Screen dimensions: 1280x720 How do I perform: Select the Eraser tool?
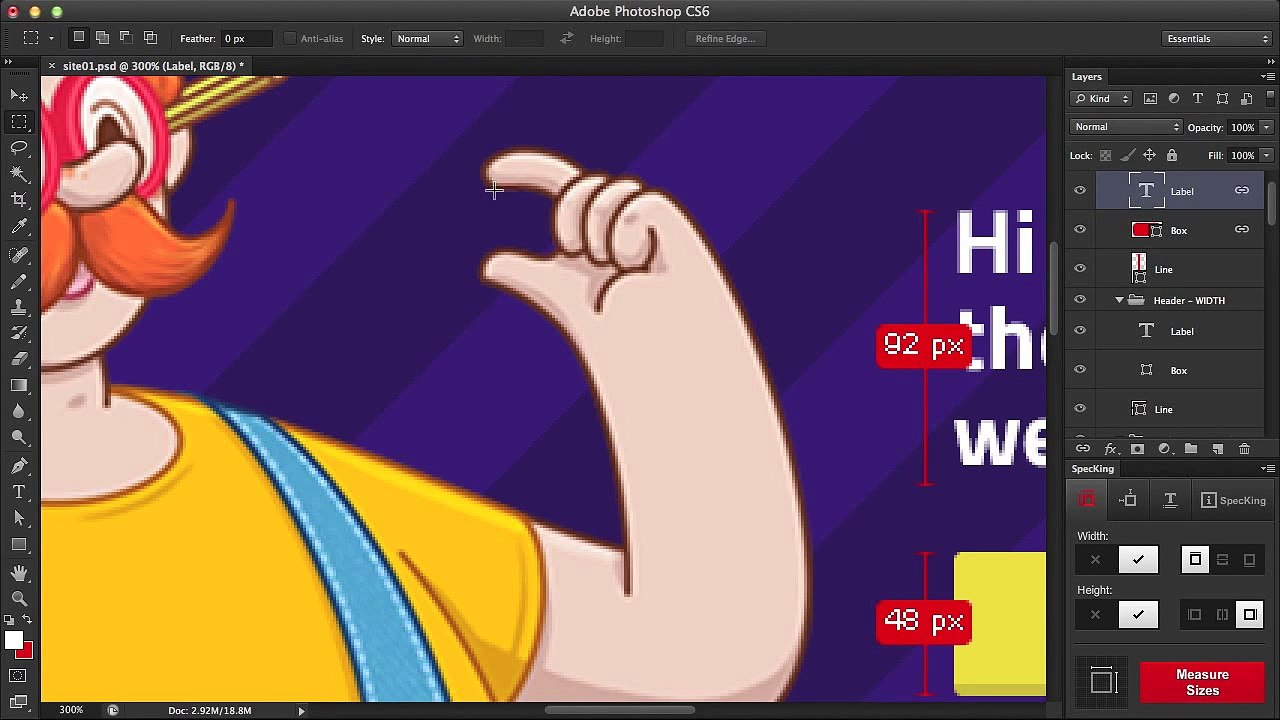(x=19, y=359)
